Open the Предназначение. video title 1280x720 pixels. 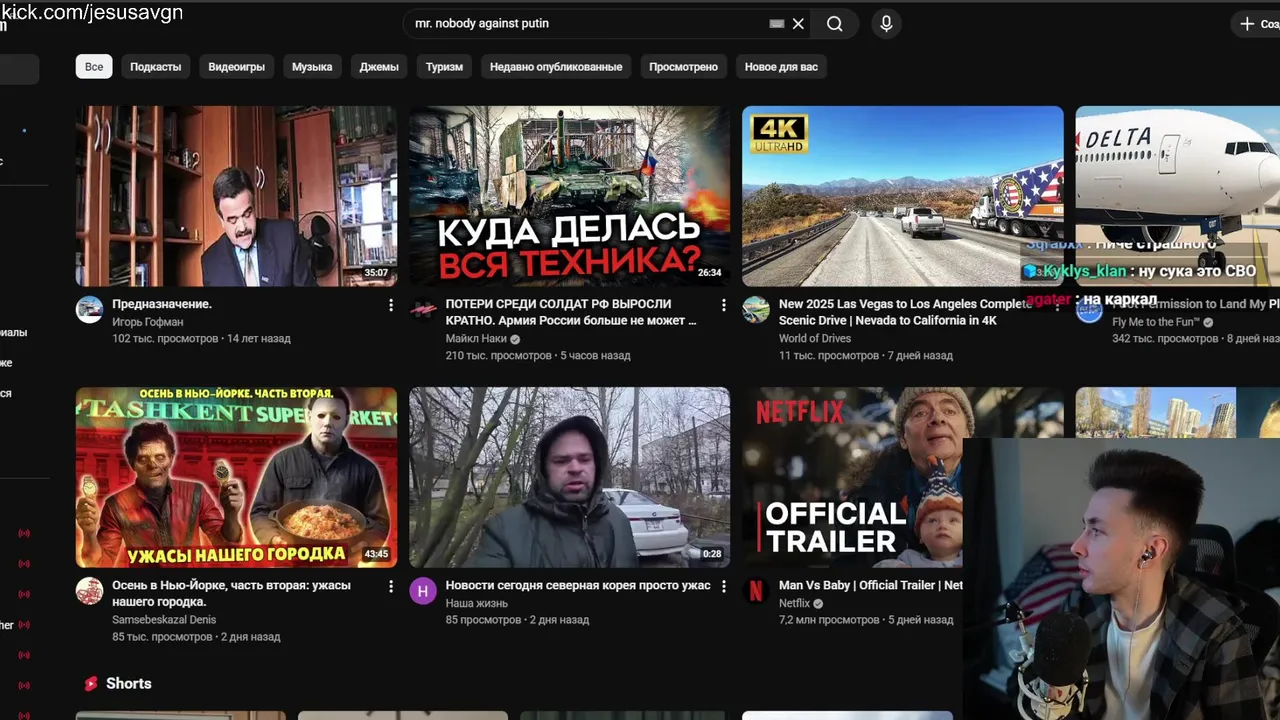162,304
